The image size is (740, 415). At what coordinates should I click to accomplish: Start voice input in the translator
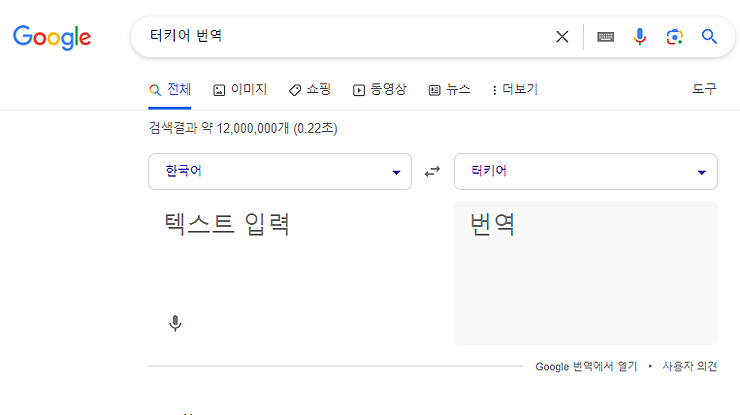(x=175, y=323)
